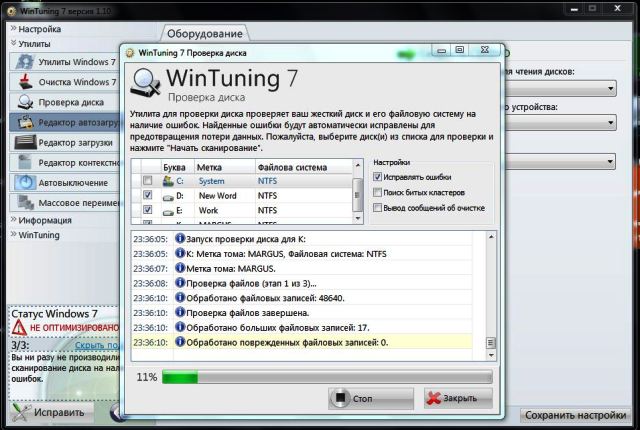The image size is (640, 430).
Task: Click the drive C: system disk icon
Action: pyautogui.click(x=168, y=181)
